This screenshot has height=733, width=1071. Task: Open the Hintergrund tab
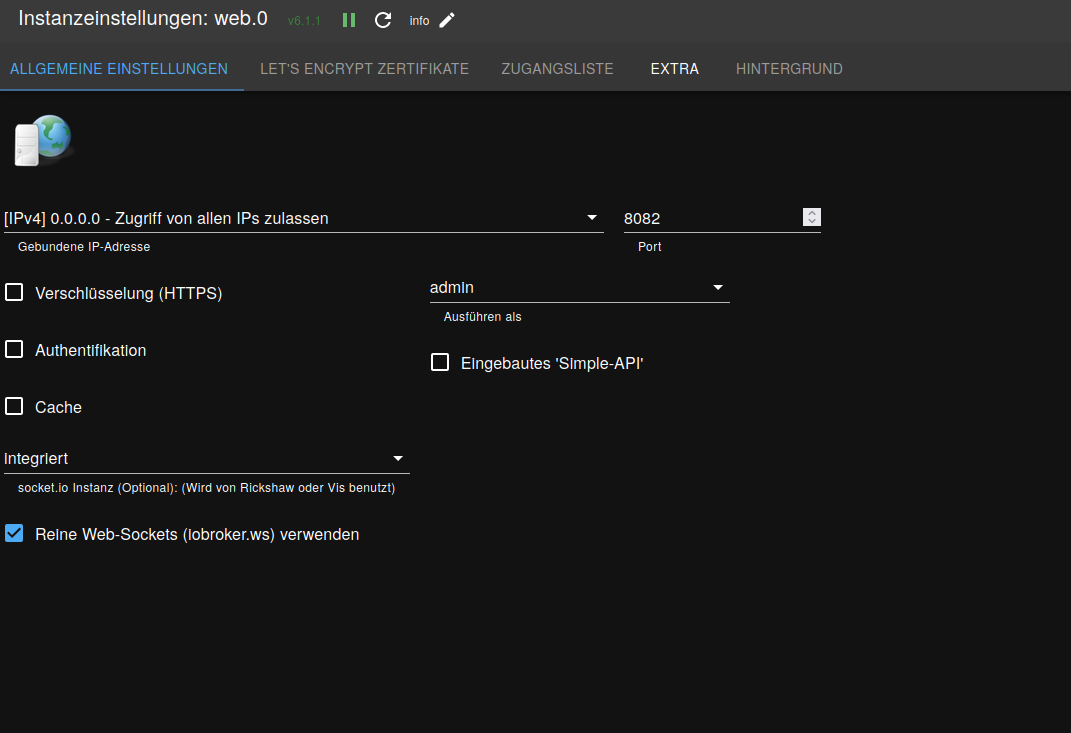click(x=789, y=69)
